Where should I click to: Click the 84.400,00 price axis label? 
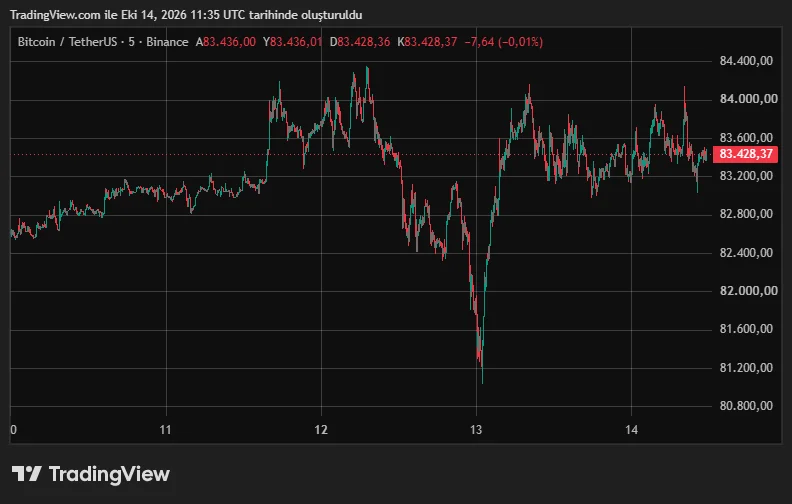[x=746, y=61]
